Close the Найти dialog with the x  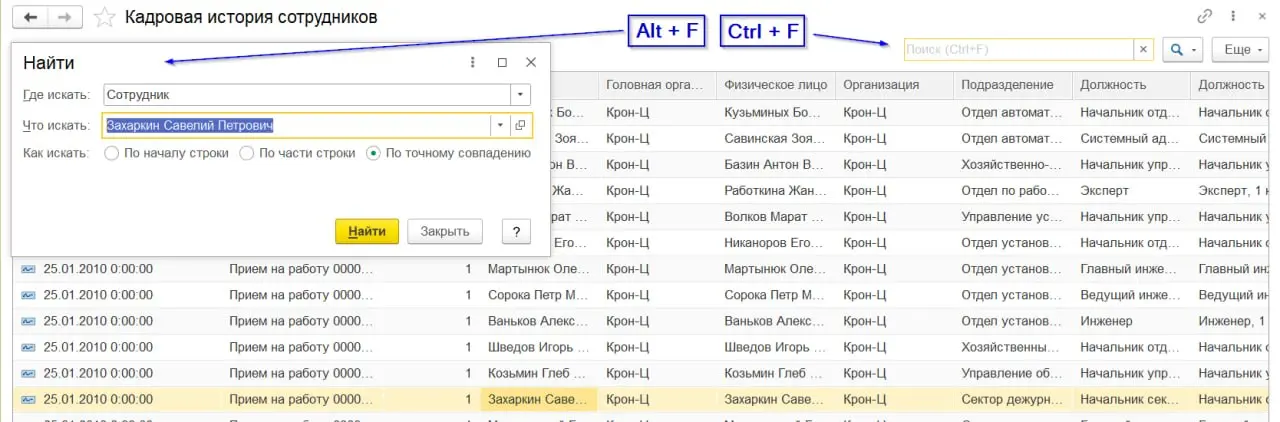pos(531,62)
